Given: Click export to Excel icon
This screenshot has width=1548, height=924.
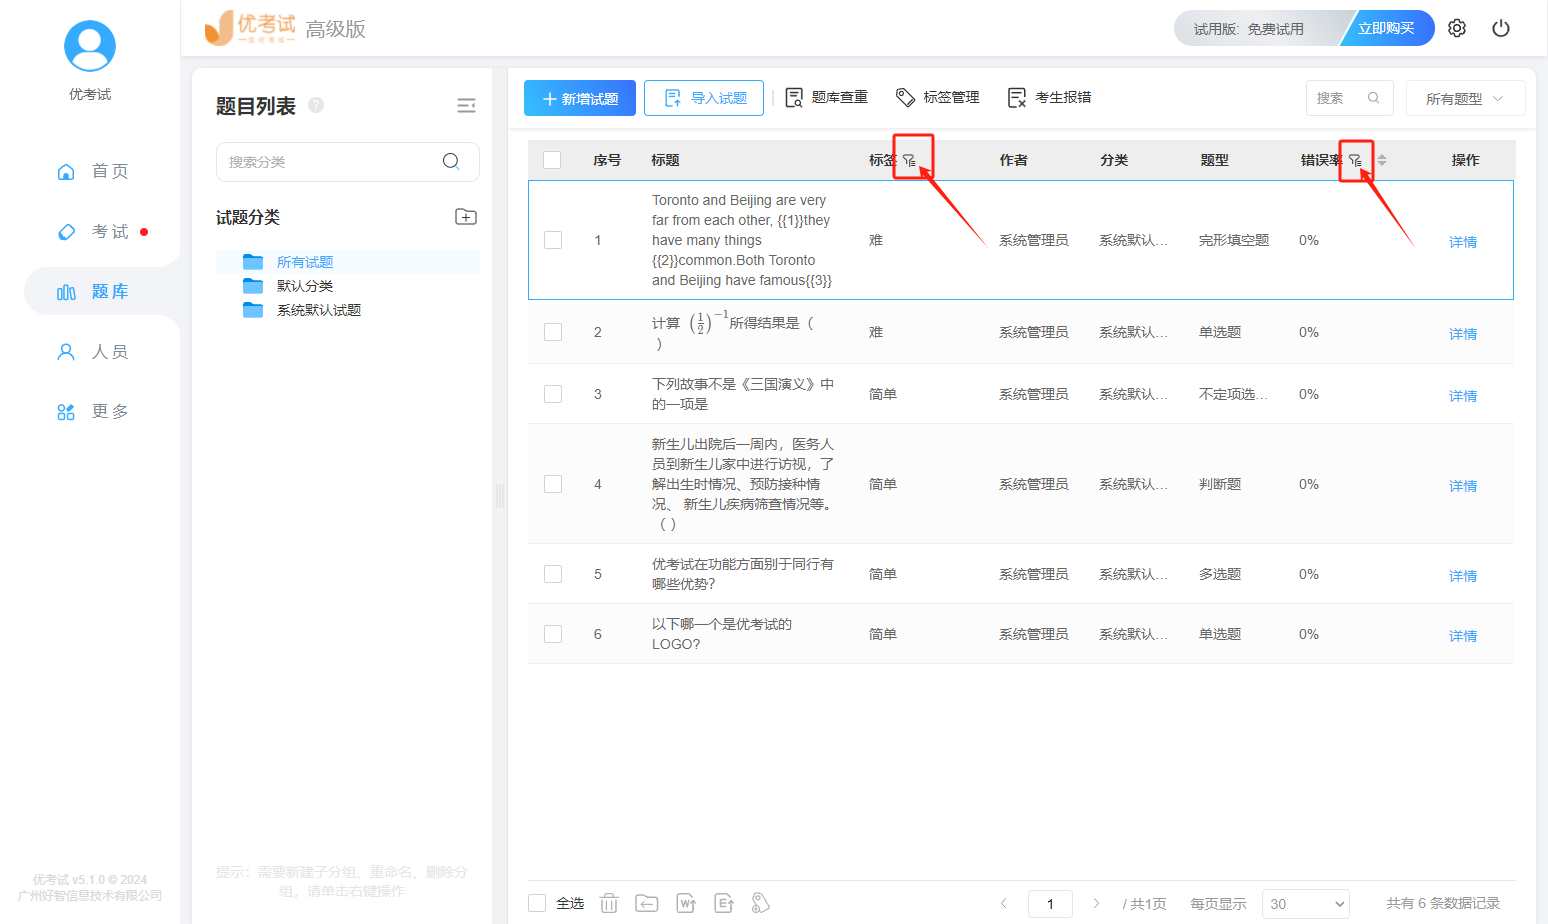Looking at the screenshot, I should tap(724, 903).
